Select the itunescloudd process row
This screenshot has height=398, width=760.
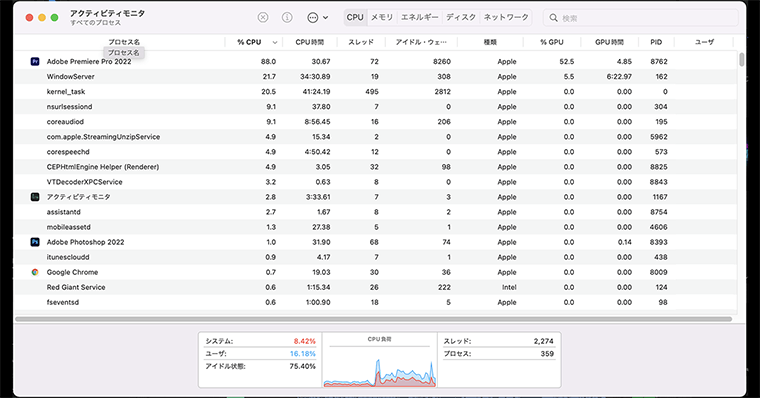pos(376,257)
